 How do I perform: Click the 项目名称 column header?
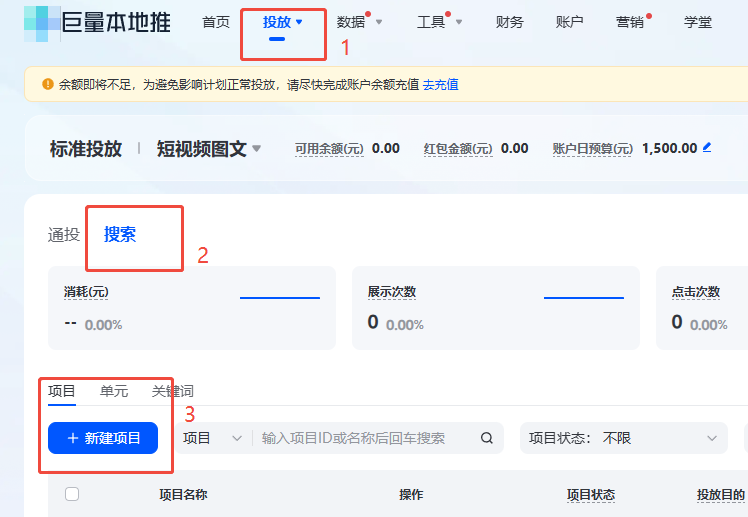[x=184, y=495]
